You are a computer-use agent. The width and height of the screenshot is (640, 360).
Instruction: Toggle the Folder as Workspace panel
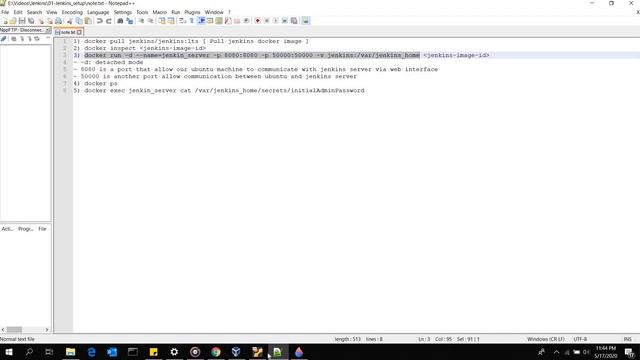pos(237,21)
